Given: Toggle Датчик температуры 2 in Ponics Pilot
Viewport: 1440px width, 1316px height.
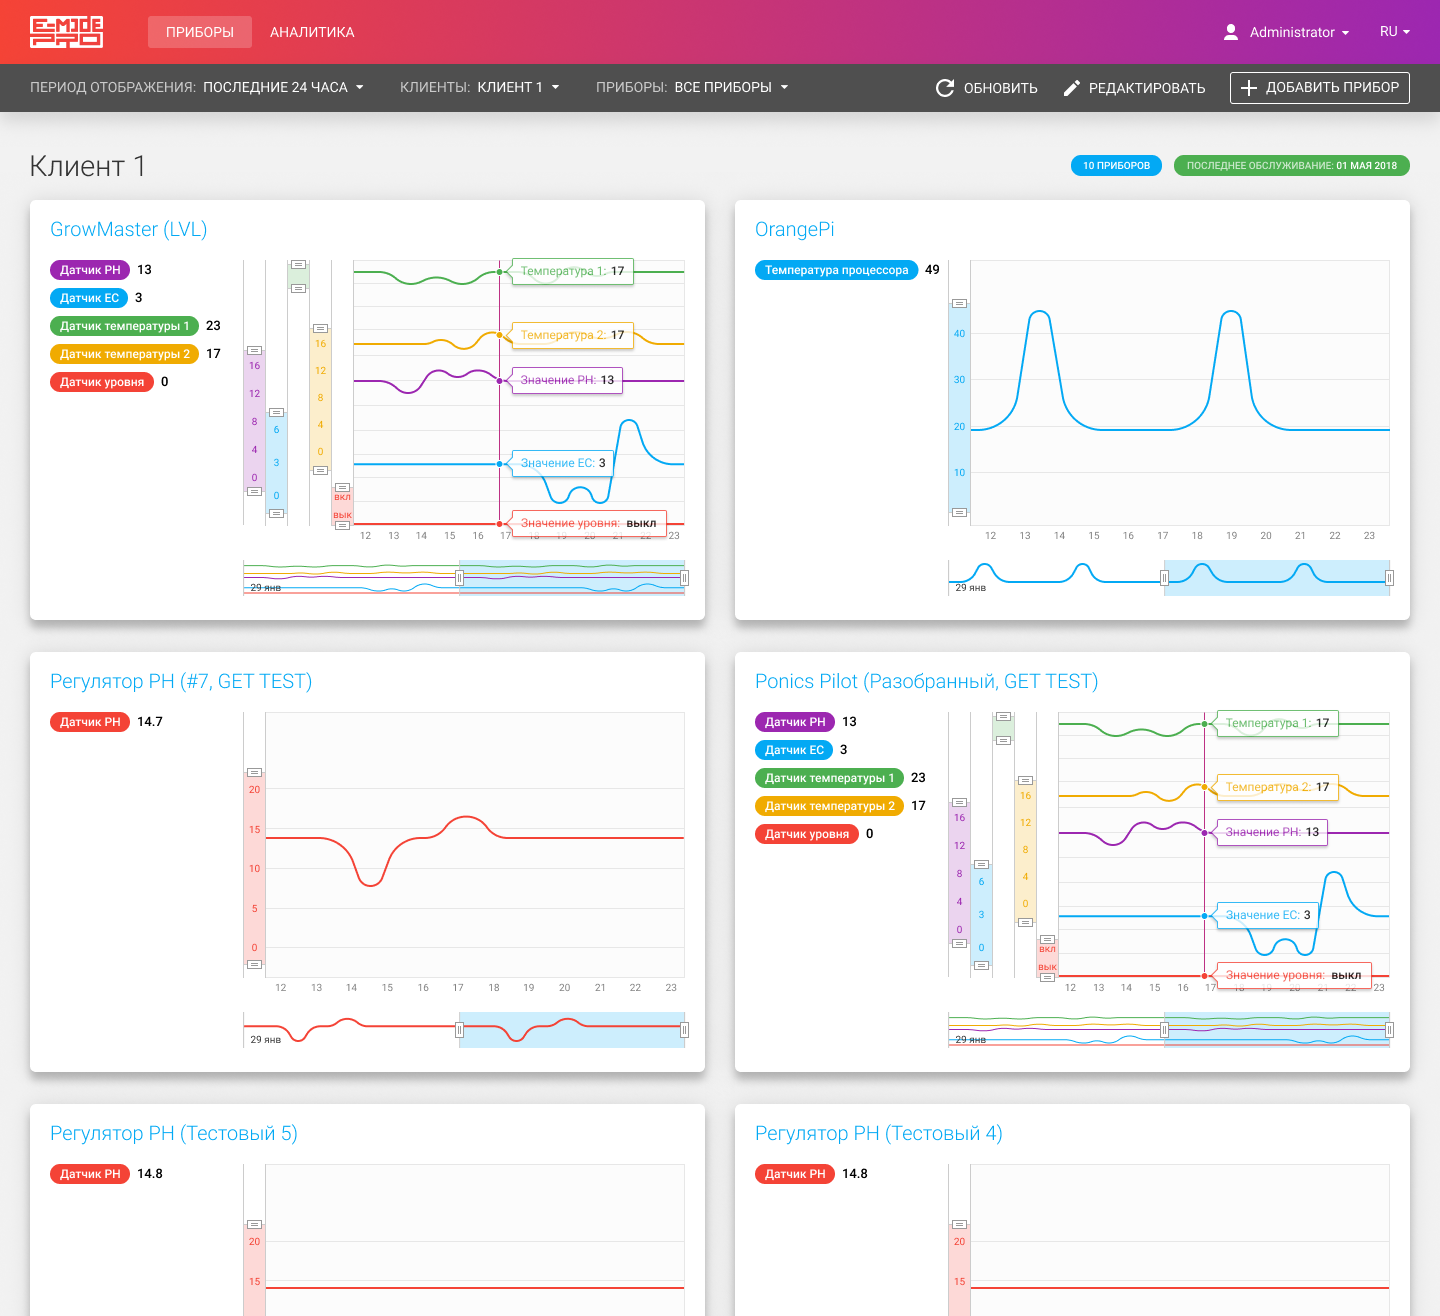Looking at the screenshot, I should click(829, 806).
